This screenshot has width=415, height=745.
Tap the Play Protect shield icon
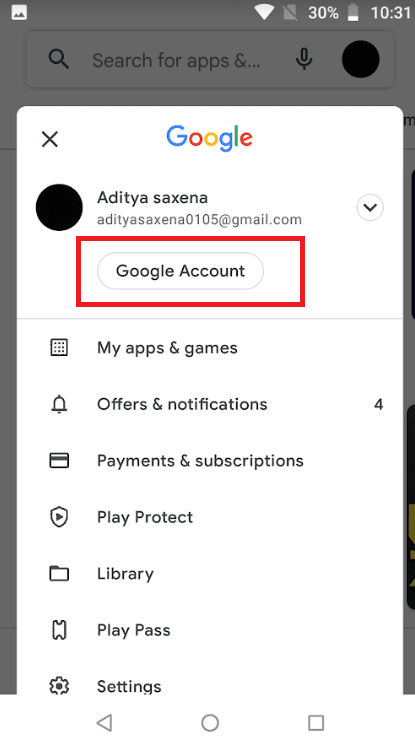(59, 517)
